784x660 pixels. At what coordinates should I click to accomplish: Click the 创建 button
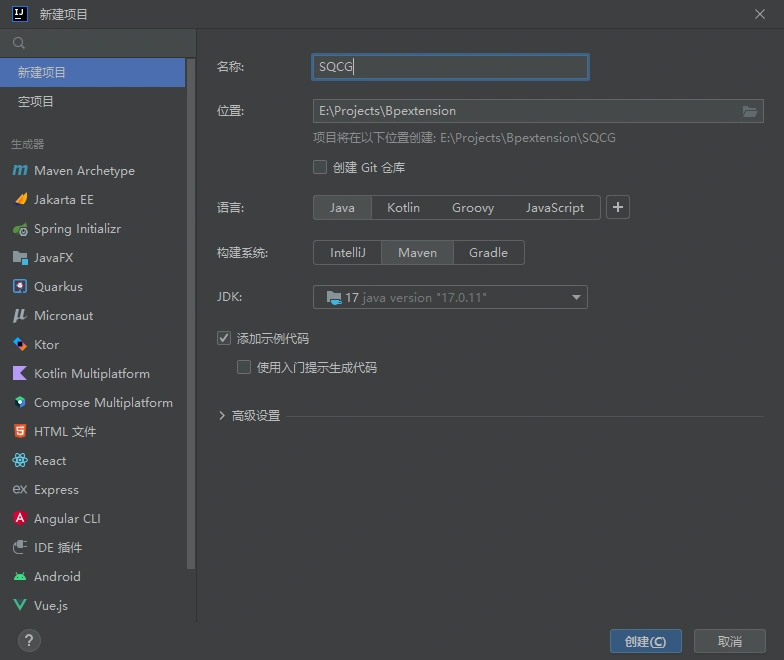tap(645, 641)
